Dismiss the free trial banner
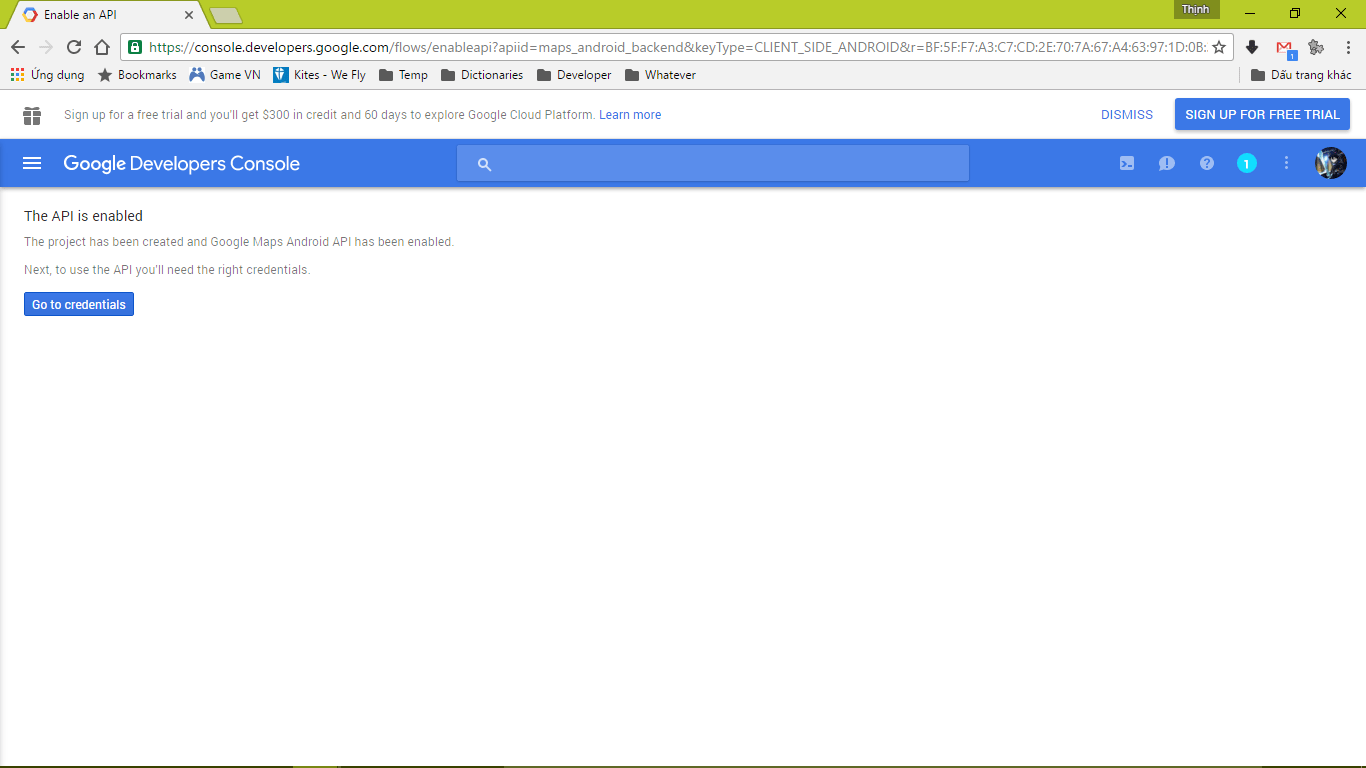 [x=1127, y=115]
